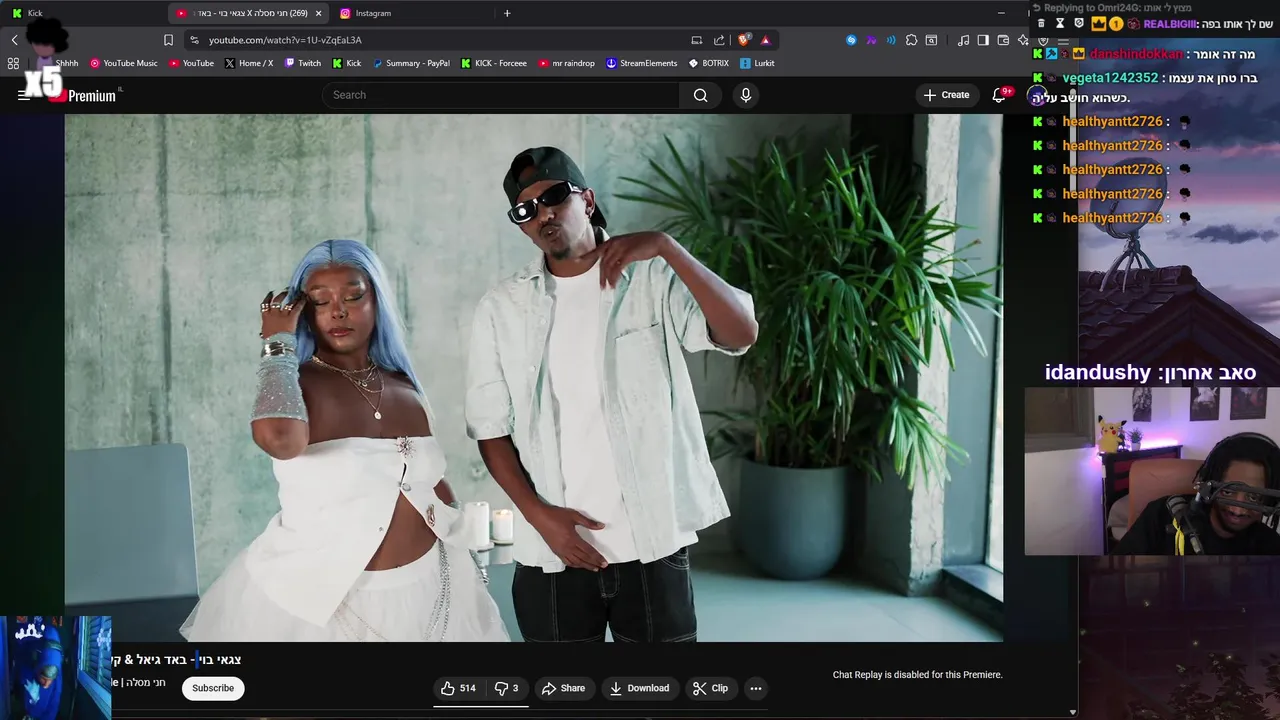Image resolution: width=1280 pixels, height=720 pixels.
Task: Click the streamer webcam overlay
Action: [1152, 471]
